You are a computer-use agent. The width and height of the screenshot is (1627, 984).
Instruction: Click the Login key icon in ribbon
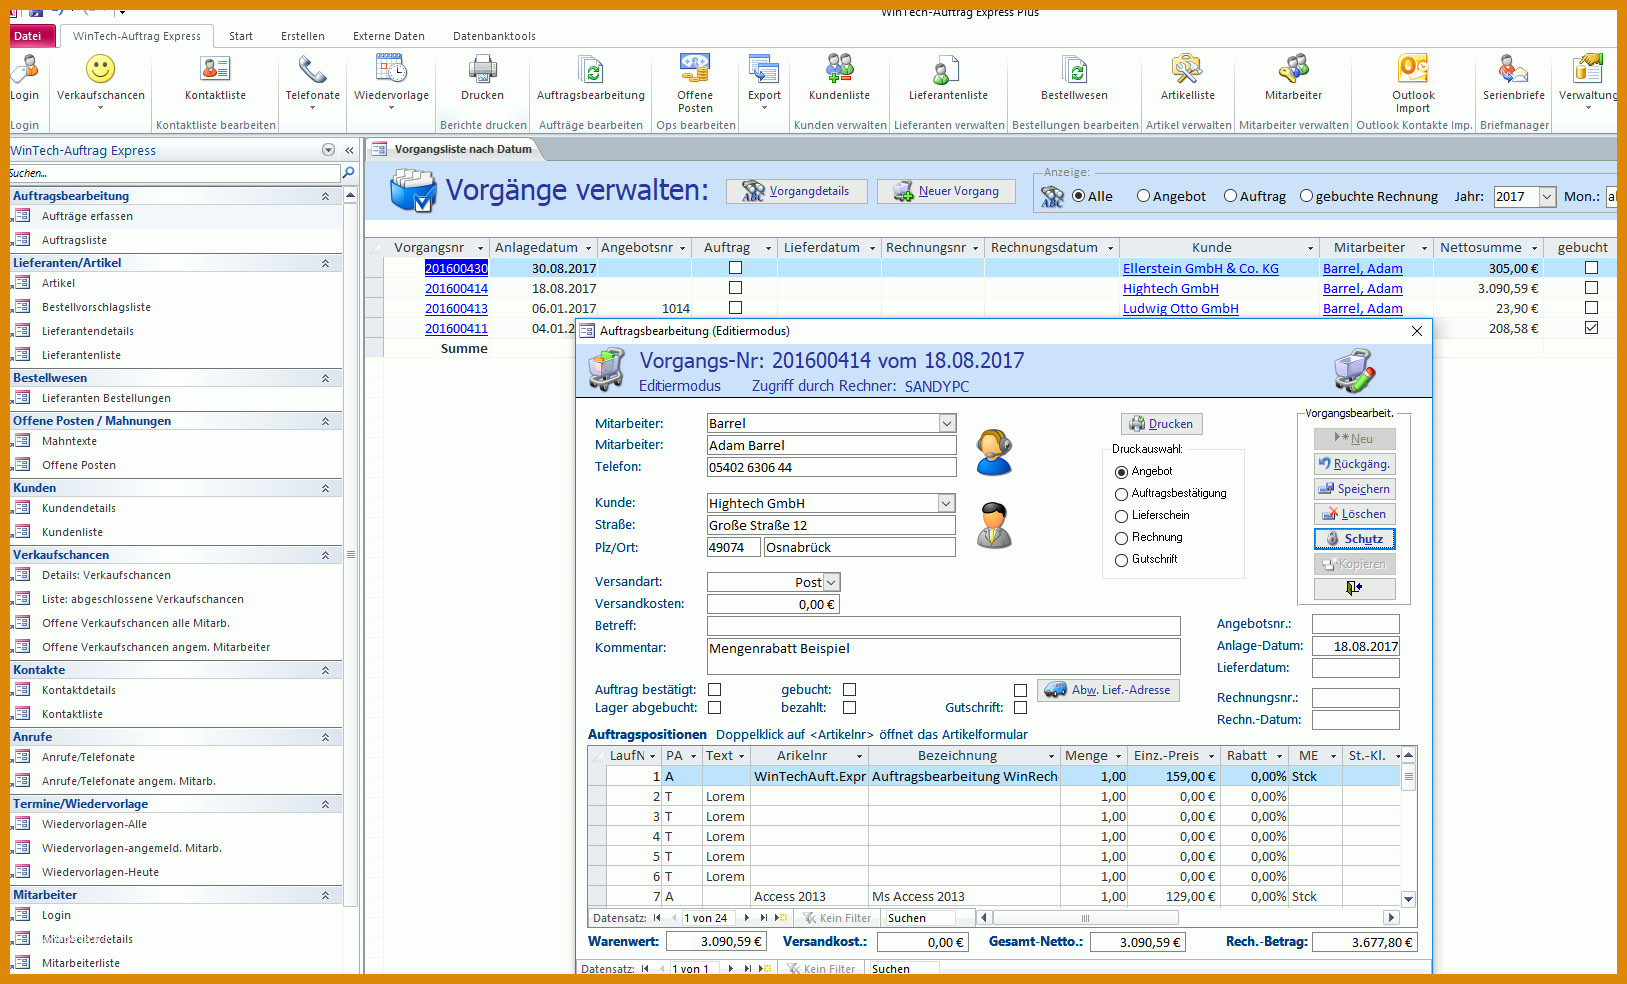(x=24, y=69)
